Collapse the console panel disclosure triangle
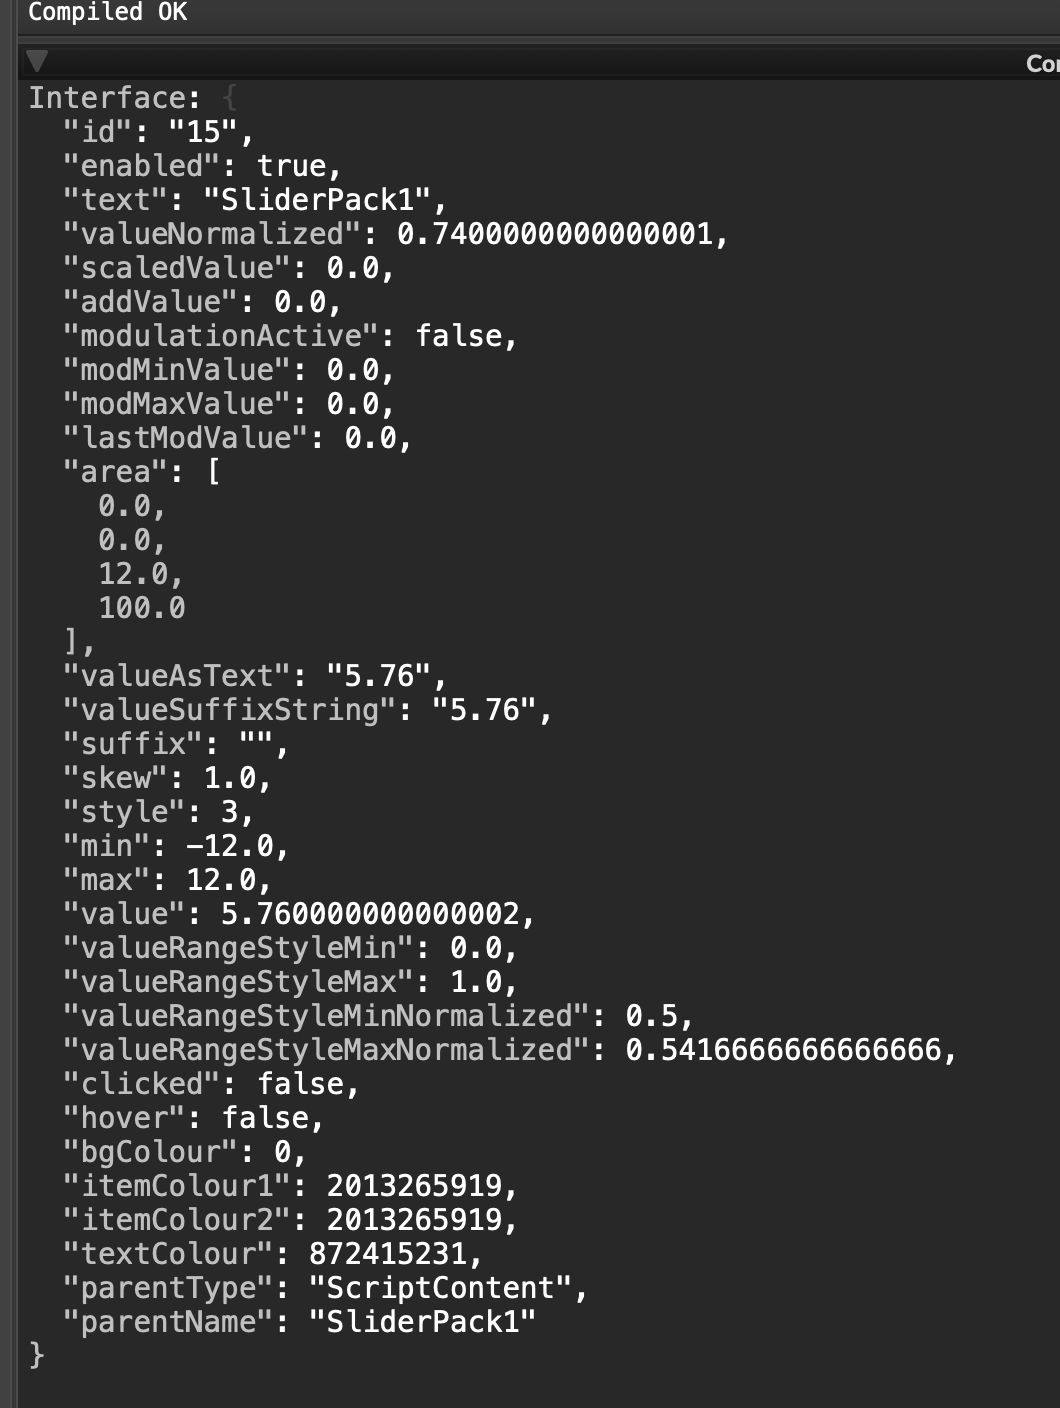This screenshot has height=1408, width=1060. tap(37, 62)
